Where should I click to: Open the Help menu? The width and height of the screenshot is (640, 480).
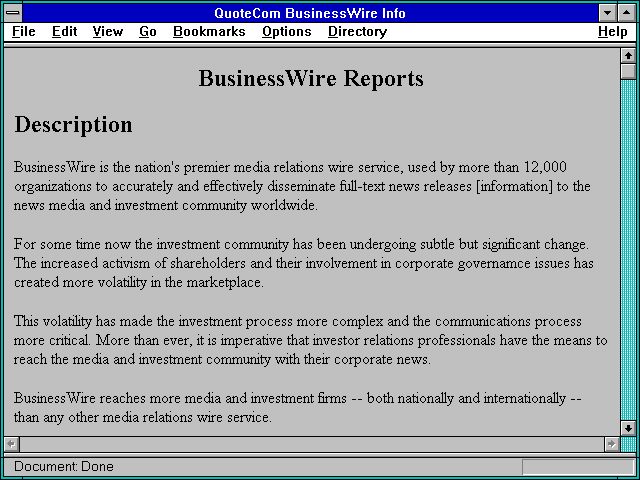[613, 32]
